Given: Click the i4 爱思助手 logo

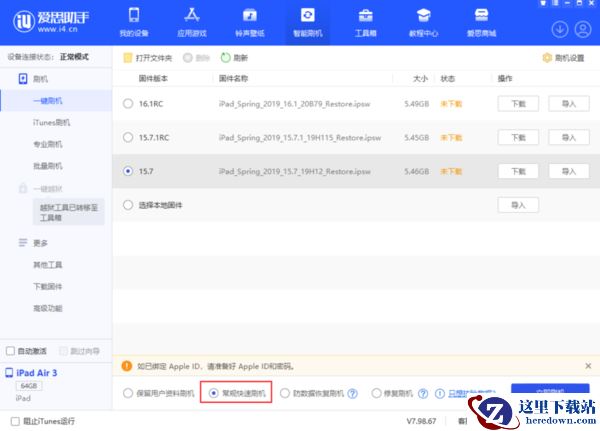Looking at the screenshot, I should tap(51, 21).
